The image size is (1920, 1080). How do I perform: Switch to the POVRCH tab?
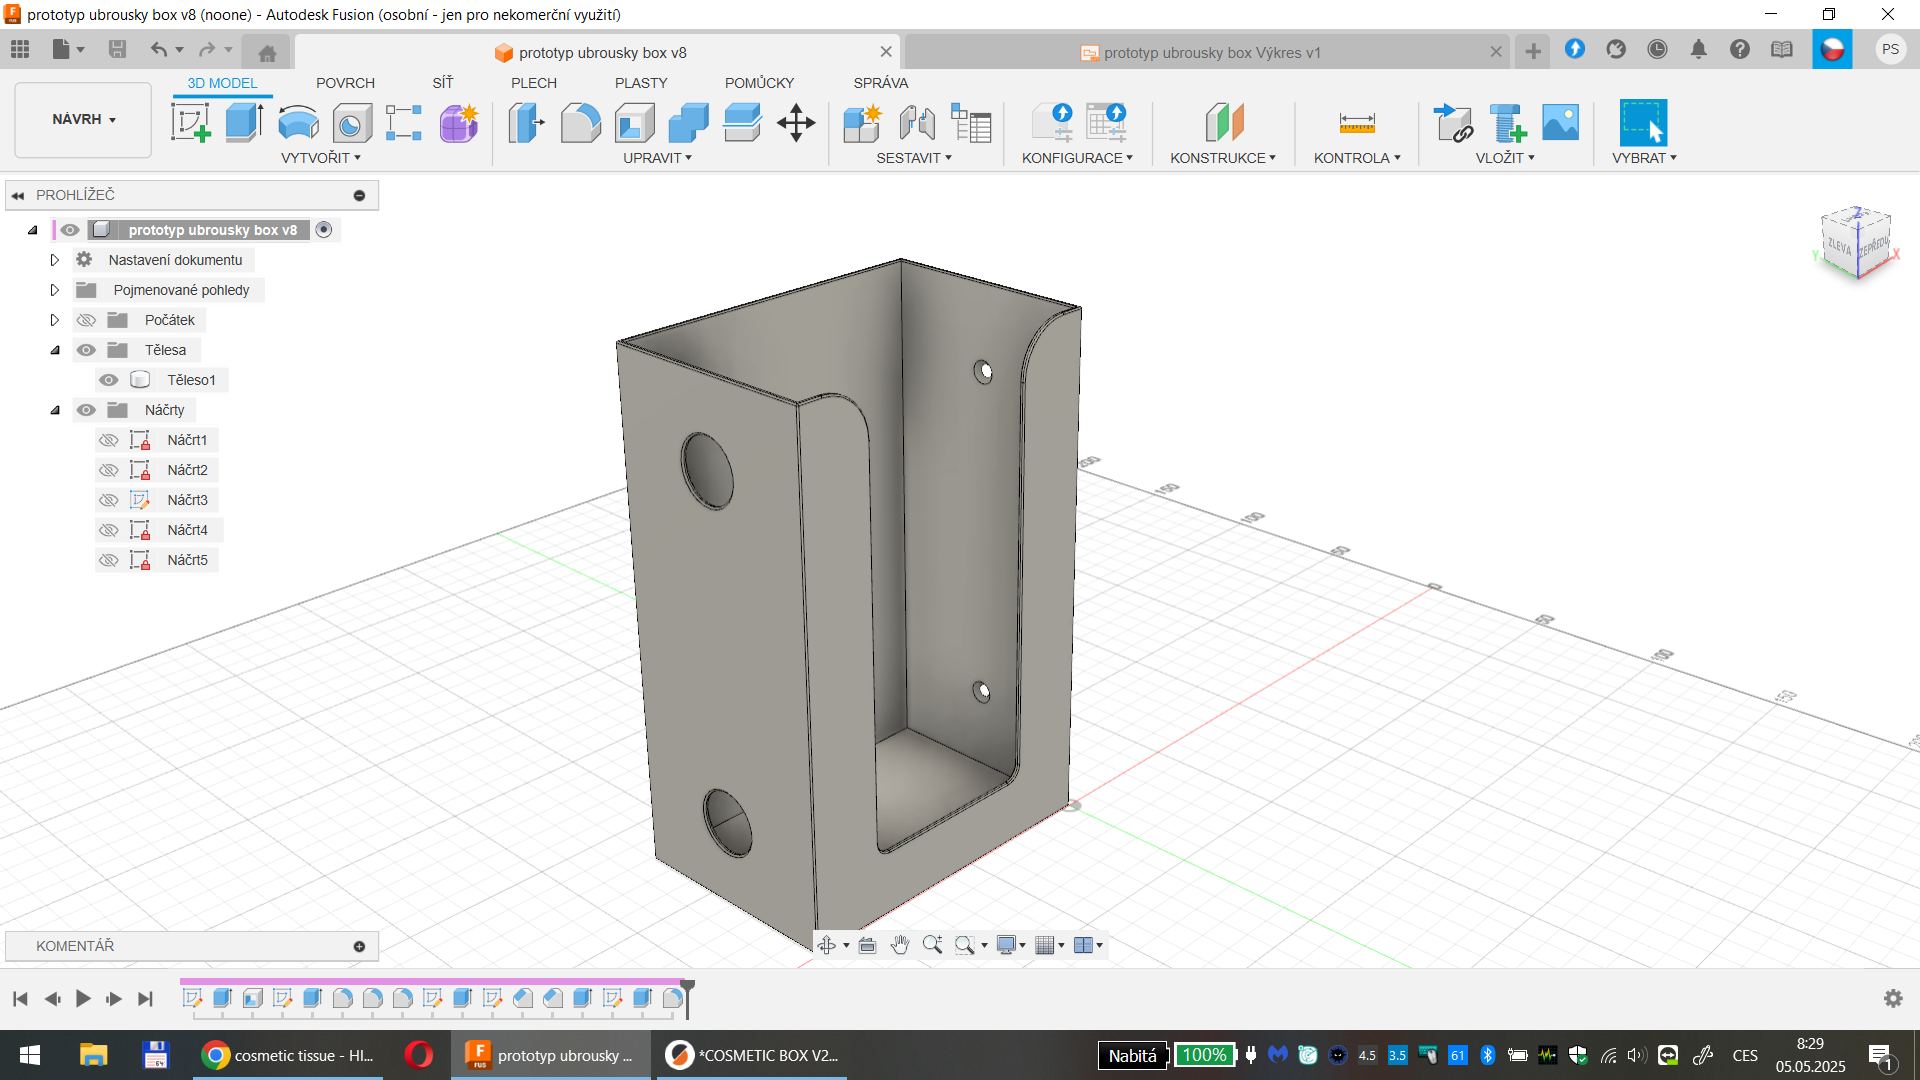(345, 83)
